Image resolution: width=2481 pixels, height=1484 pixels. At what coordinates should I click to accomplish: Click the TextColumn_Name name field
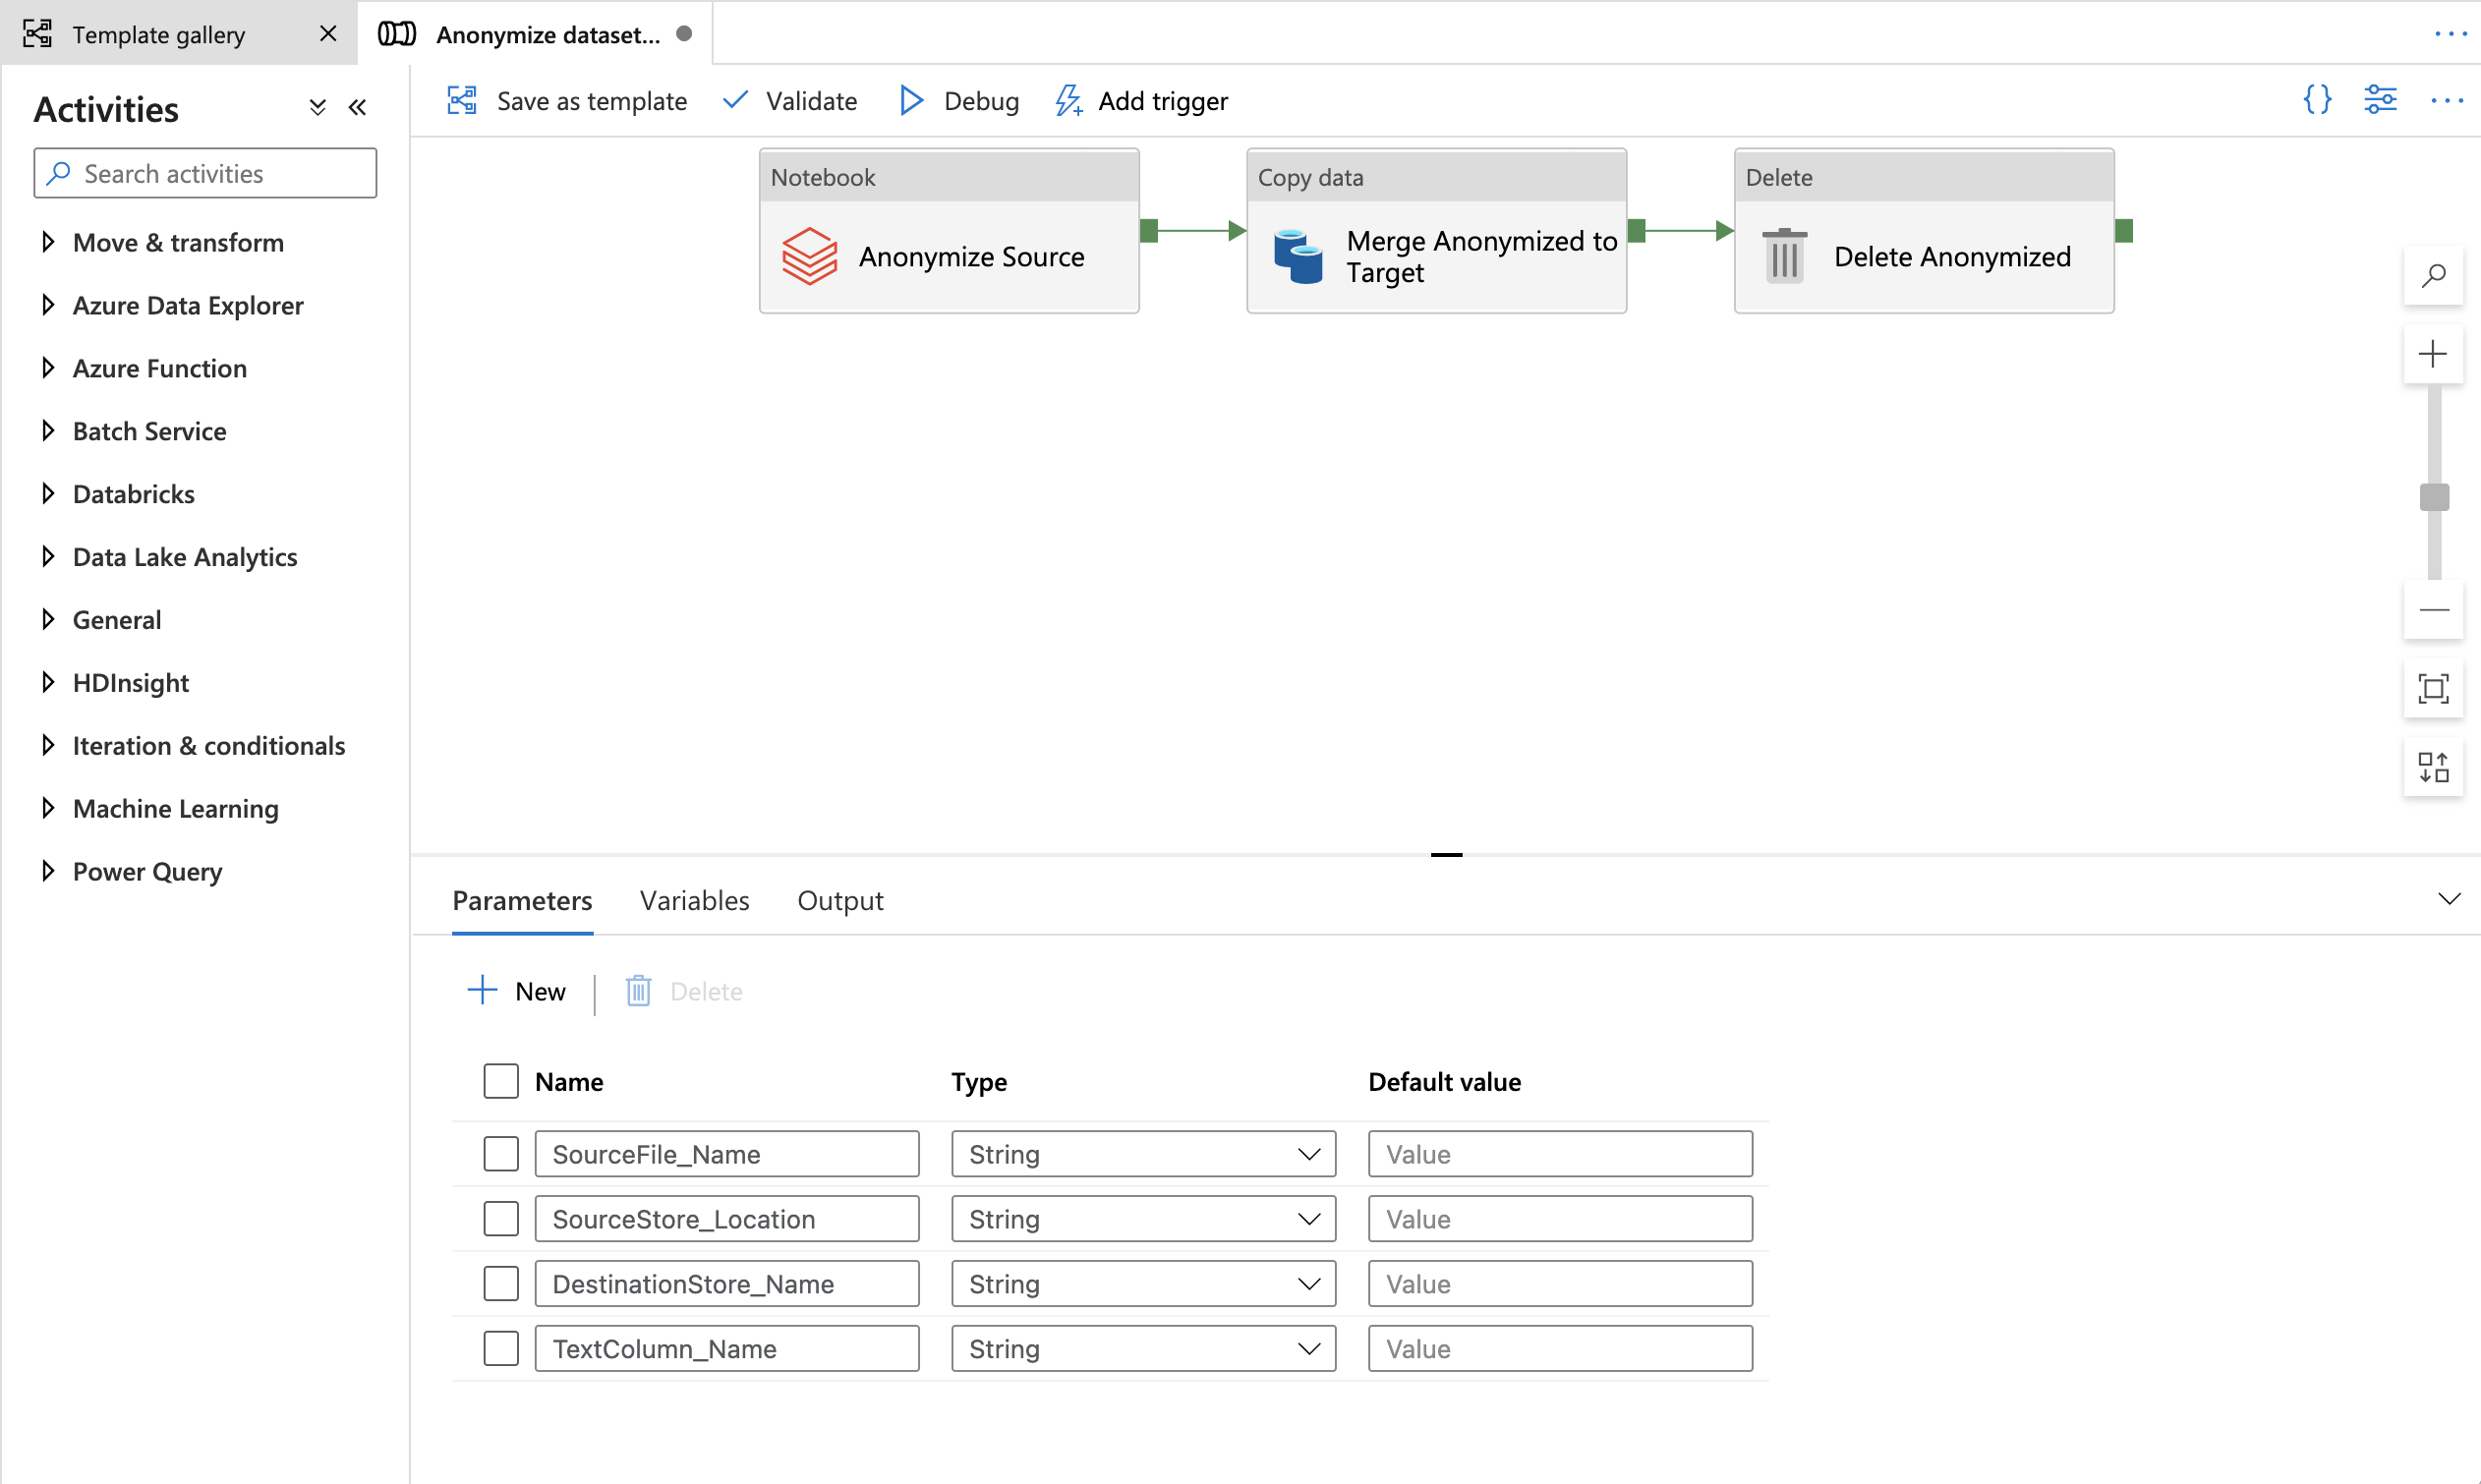click(727, 1348)
